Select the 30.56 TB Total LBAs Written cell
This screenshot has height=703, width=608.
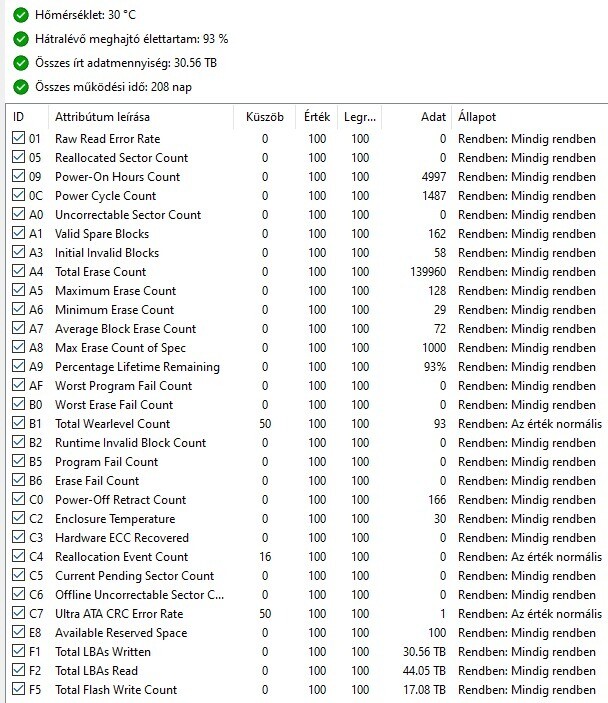(424, 652)
